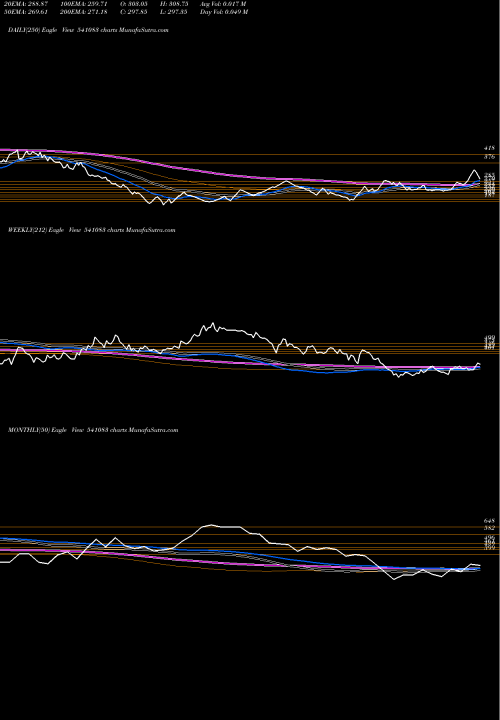Click the Avg Vol 0.017 M reading

(224, 4)
